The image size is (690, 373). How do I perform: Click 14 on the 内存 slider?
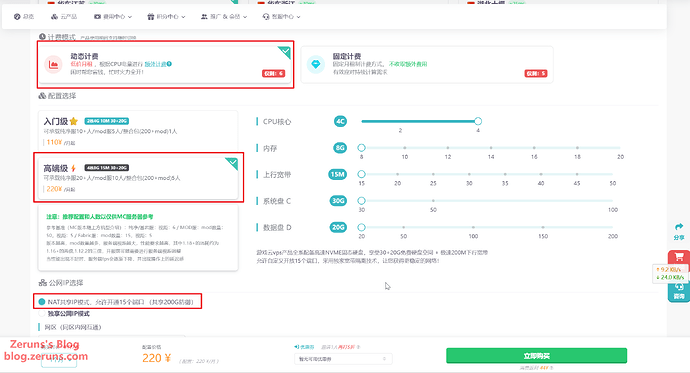point(491,148)
